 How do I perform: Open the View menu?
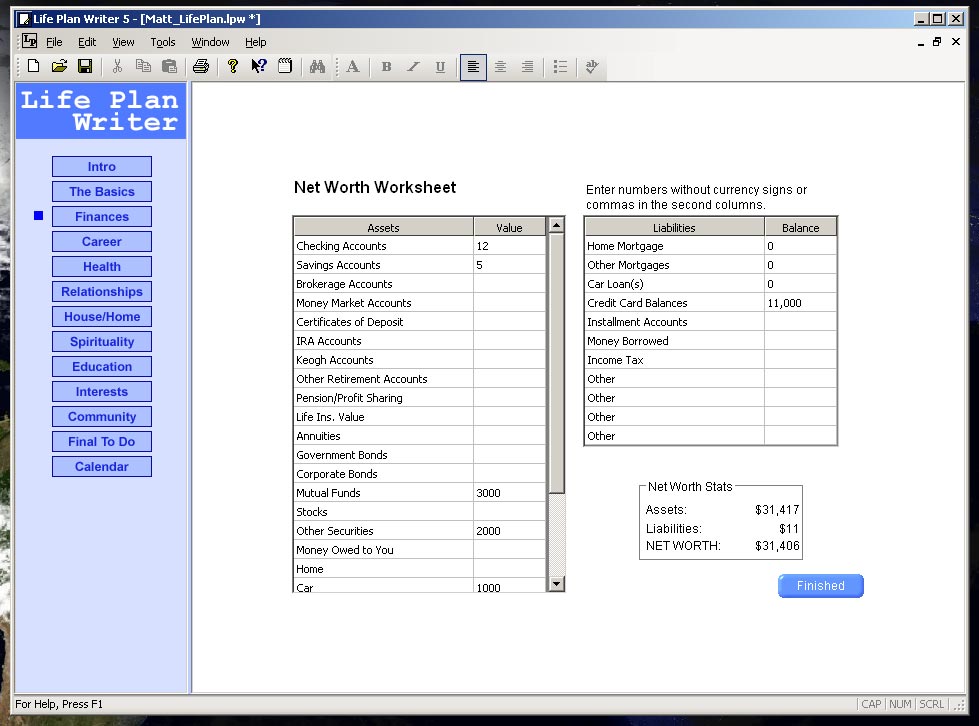pos(123,42)
